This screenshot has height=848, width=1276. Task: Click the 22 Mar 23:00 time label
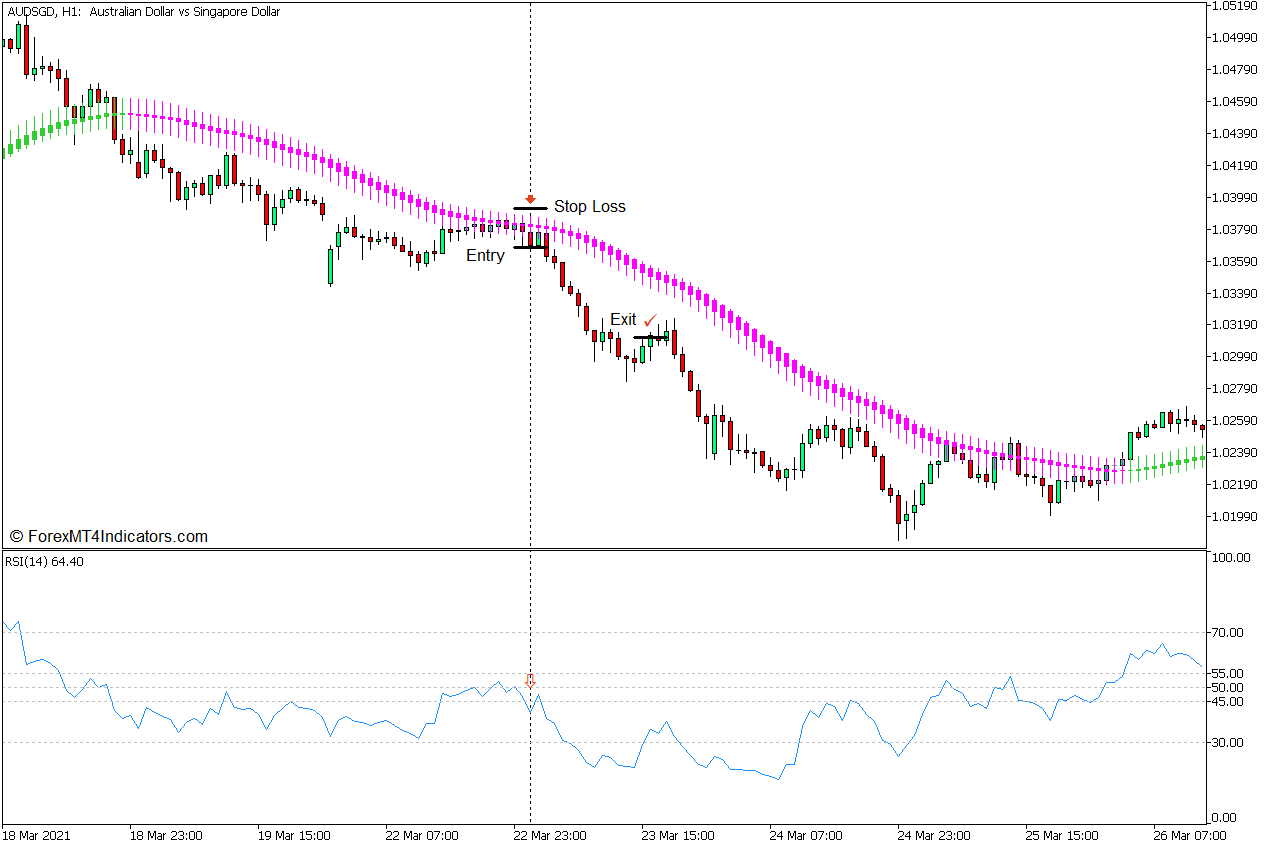tap(549, 835)
